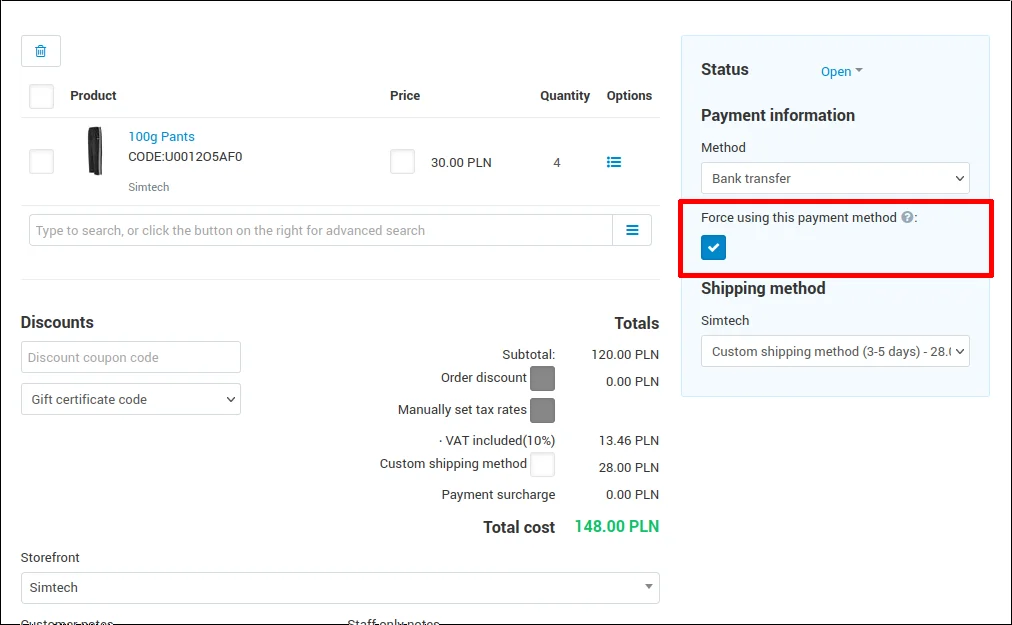Toggle select-all products checkbox in header
This screenshot has width=1012, height=625.
[42, 96]
